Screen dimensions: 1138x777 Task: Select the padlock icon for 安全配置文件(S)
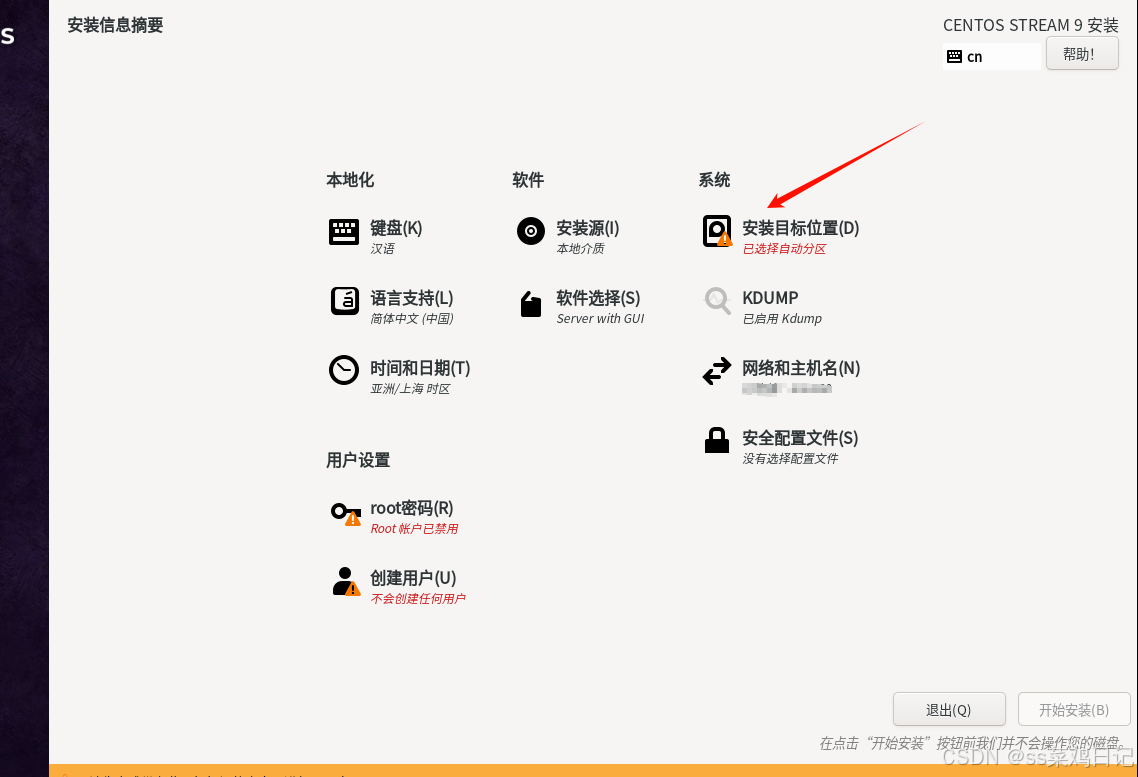(716, 440)
